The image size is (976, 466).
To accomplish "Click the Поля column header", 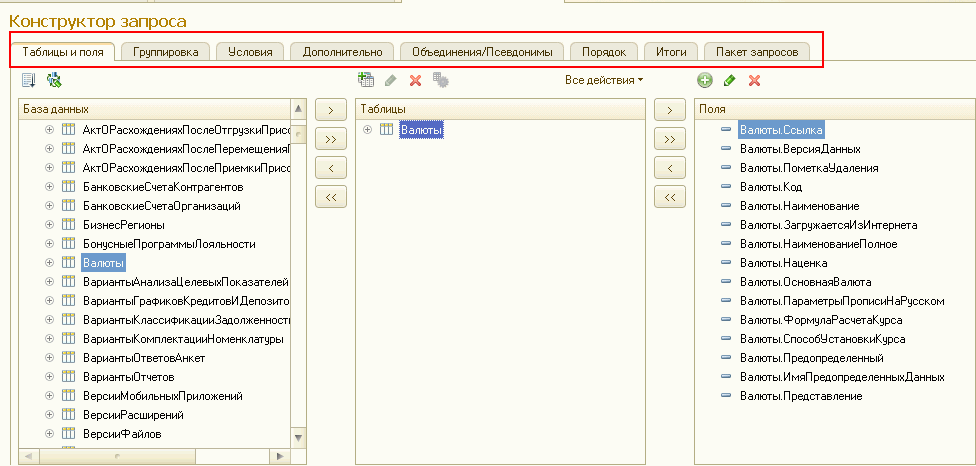I will (x=835, y=109).
